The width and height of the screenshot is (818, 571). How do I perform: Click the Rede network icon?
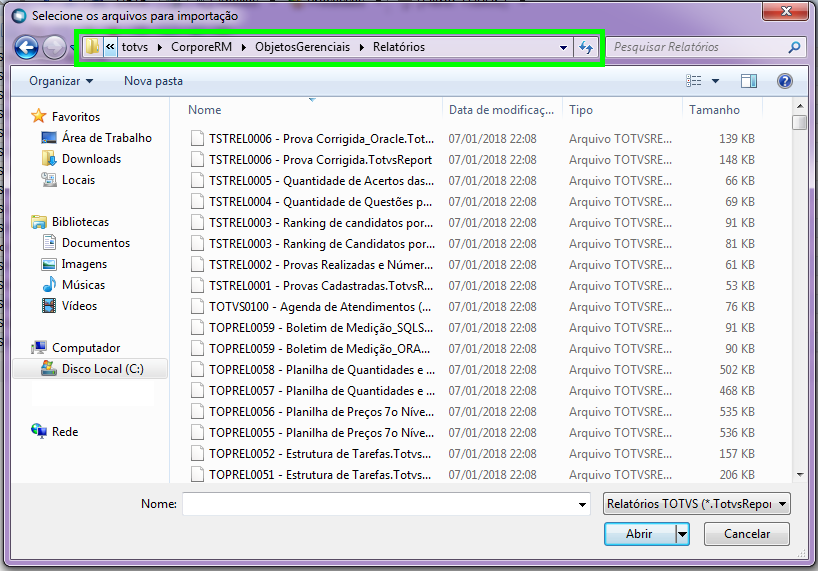pyautogui.click(x=39, y=431)
